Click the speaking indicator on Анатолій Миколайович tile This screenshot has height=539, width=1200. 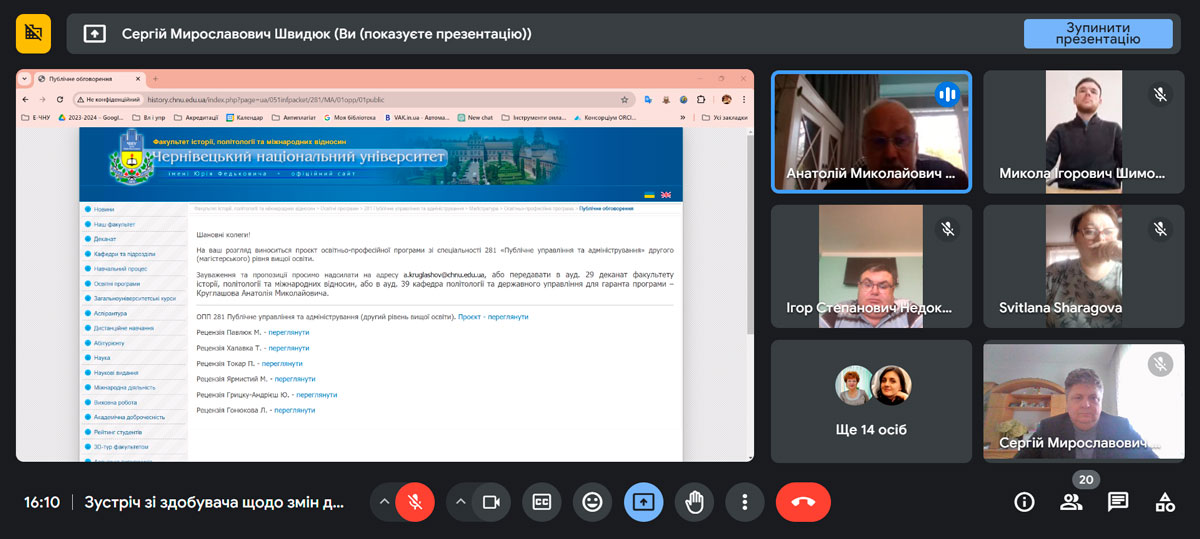pyautogui.click(x=947, y=94)
